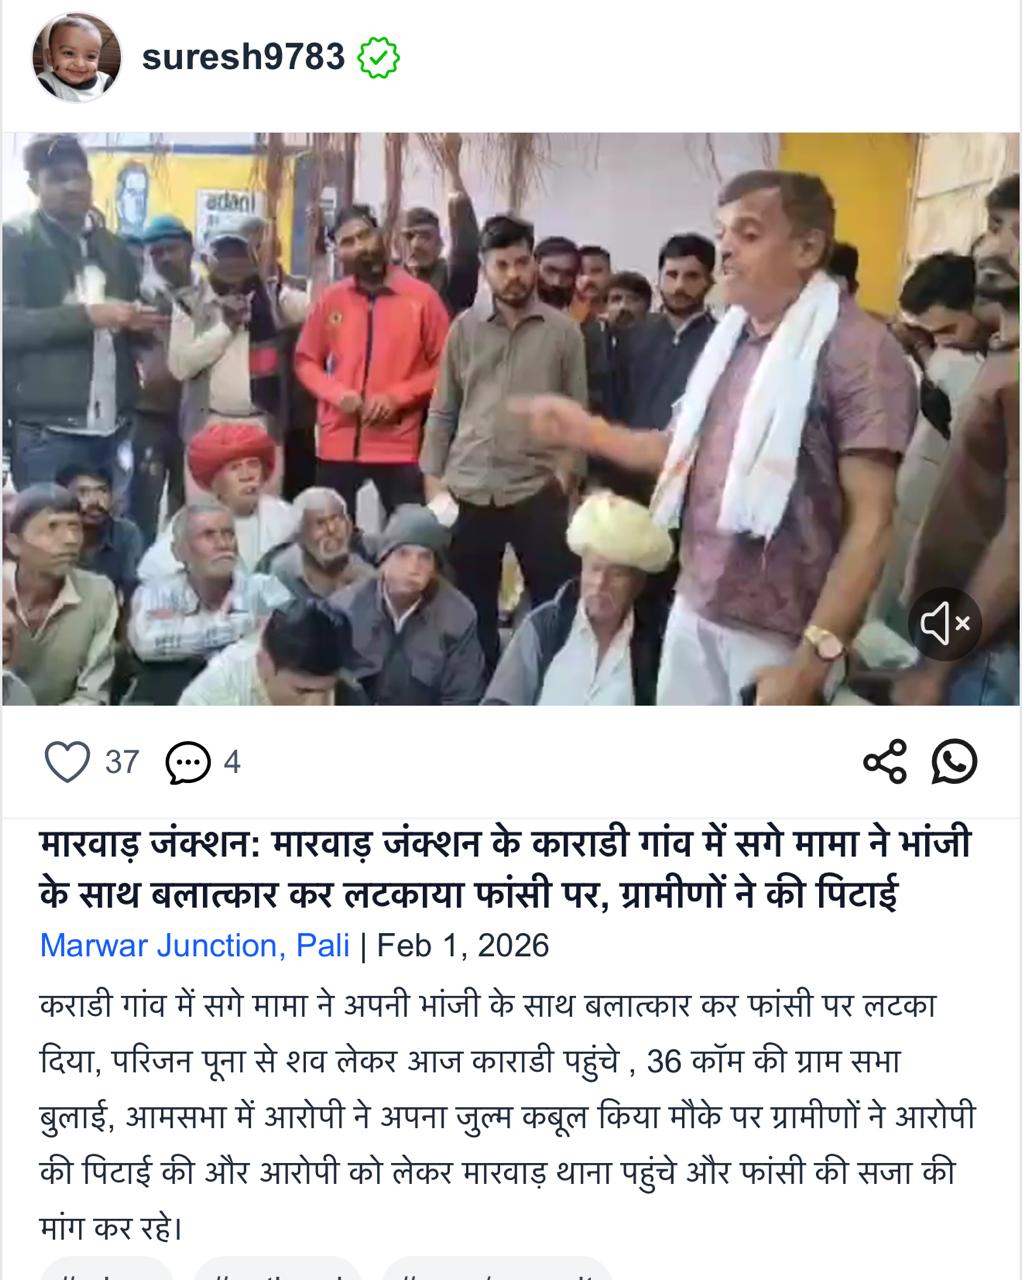Image resolution: width=1022 pixels, height=1280 pixels.
Task: Select the leftmost hashtag chip at the bottom
Action: (107, 1268)
